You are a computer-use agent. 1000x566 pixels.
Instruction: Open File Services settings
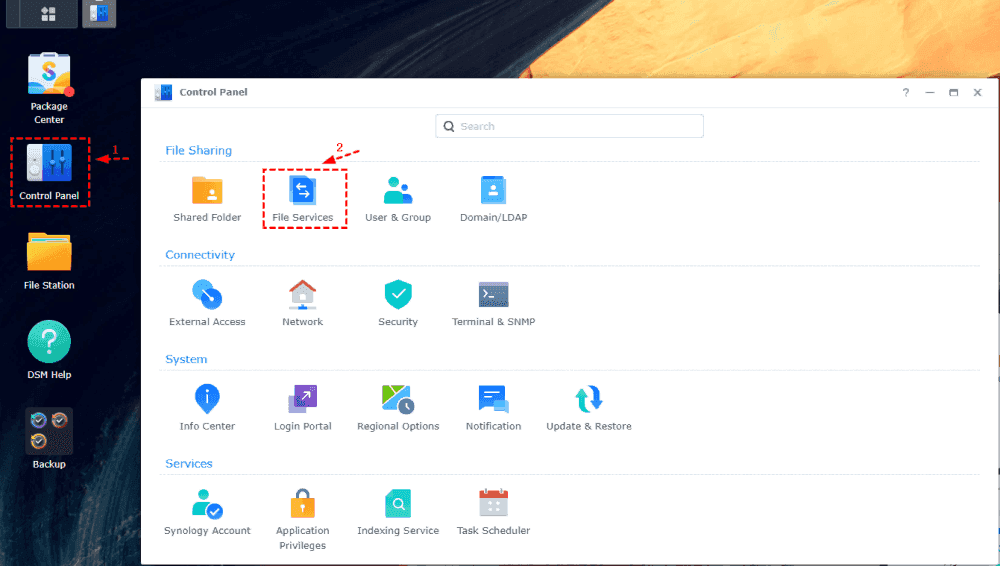click(x=303, y=199)
